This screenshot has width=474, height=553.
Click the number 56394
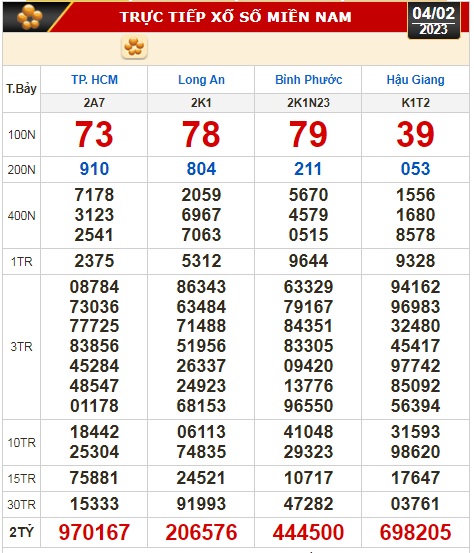click(x=415, y=406)
